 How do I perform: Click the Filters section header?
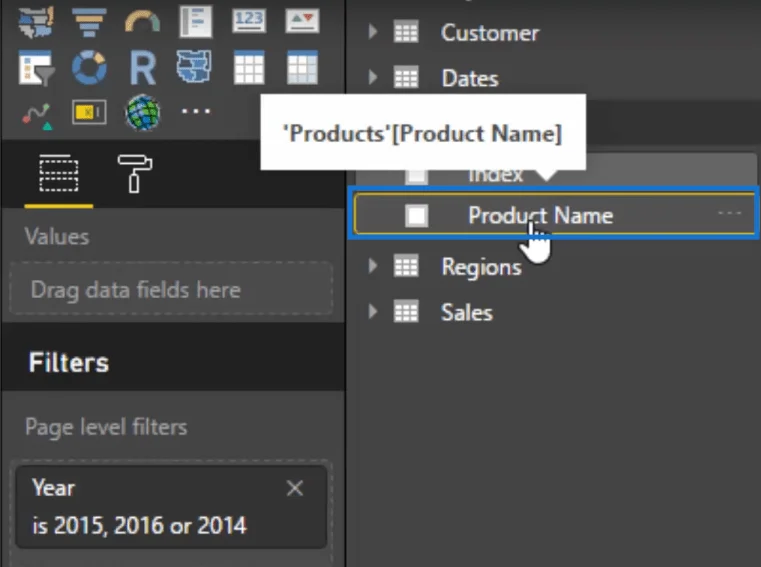pyautogui.click(x=68, y=363)
